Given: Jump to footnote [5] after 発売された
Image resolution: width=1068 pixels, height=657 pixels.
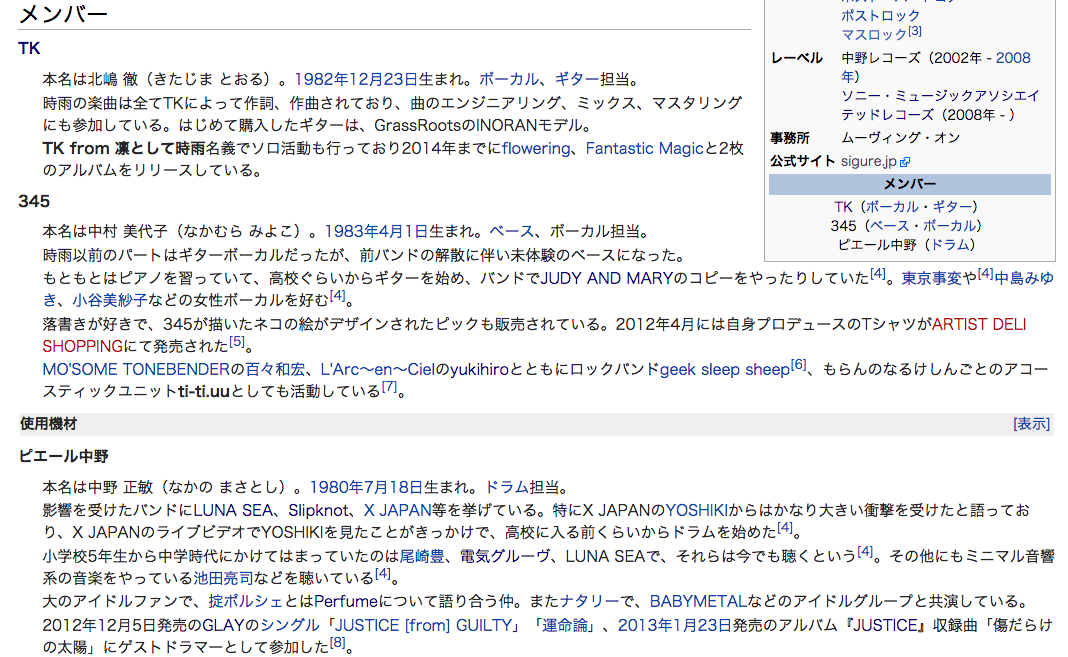Looking at the screenshot, I should point(236,342).
